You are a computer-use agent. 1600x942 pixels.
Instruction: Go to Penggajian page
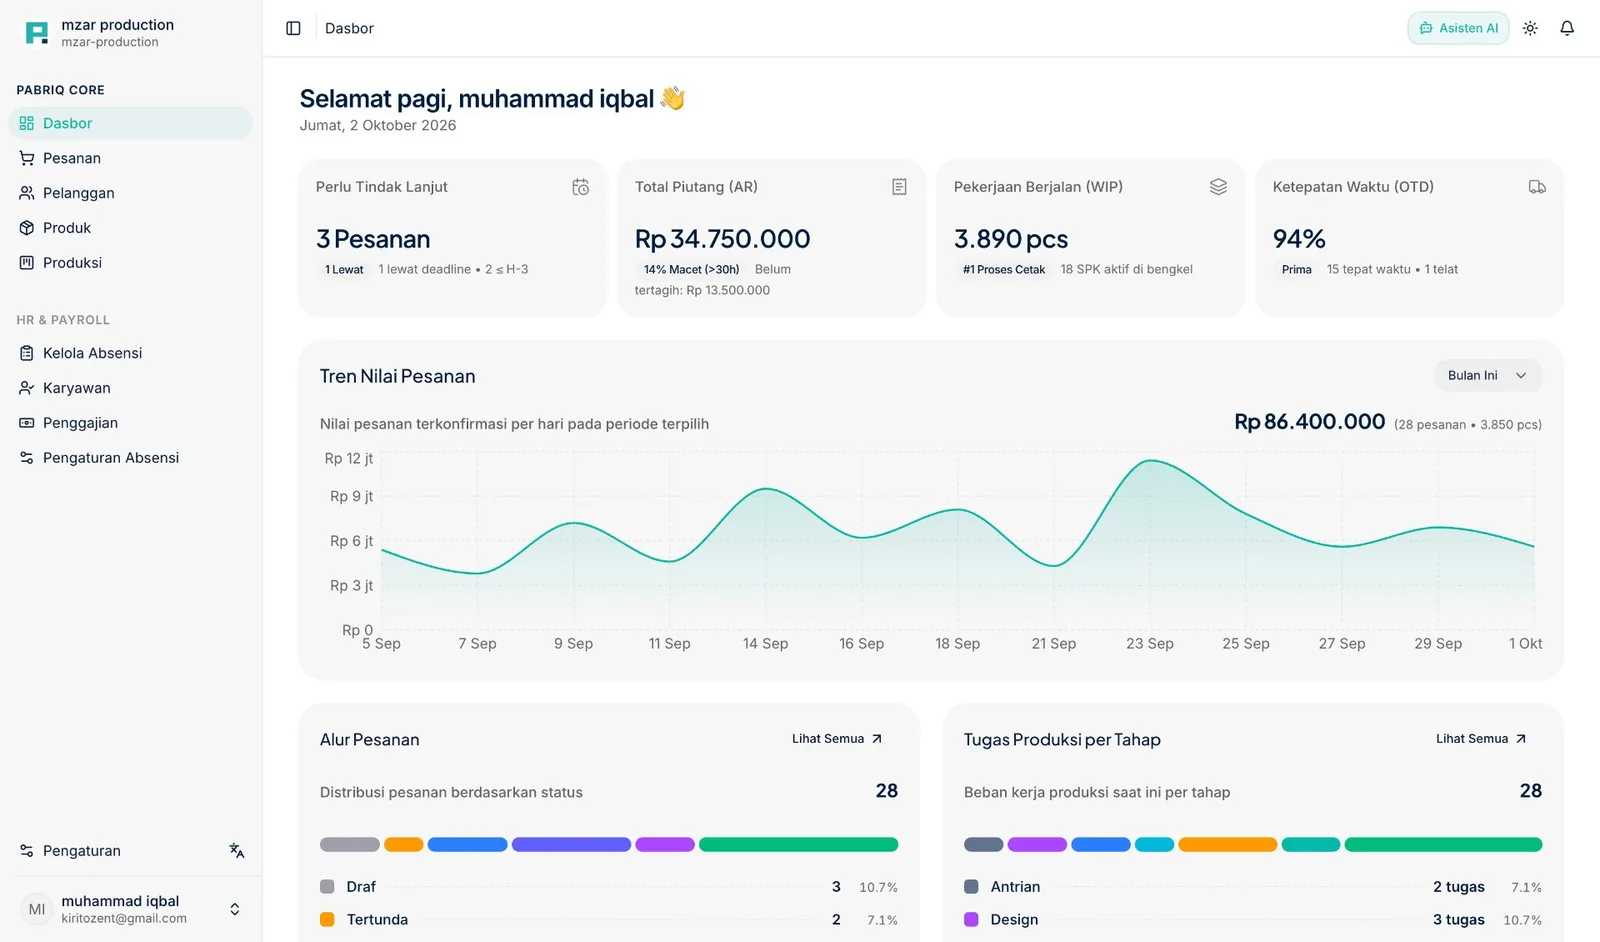(x=131, y=423)
